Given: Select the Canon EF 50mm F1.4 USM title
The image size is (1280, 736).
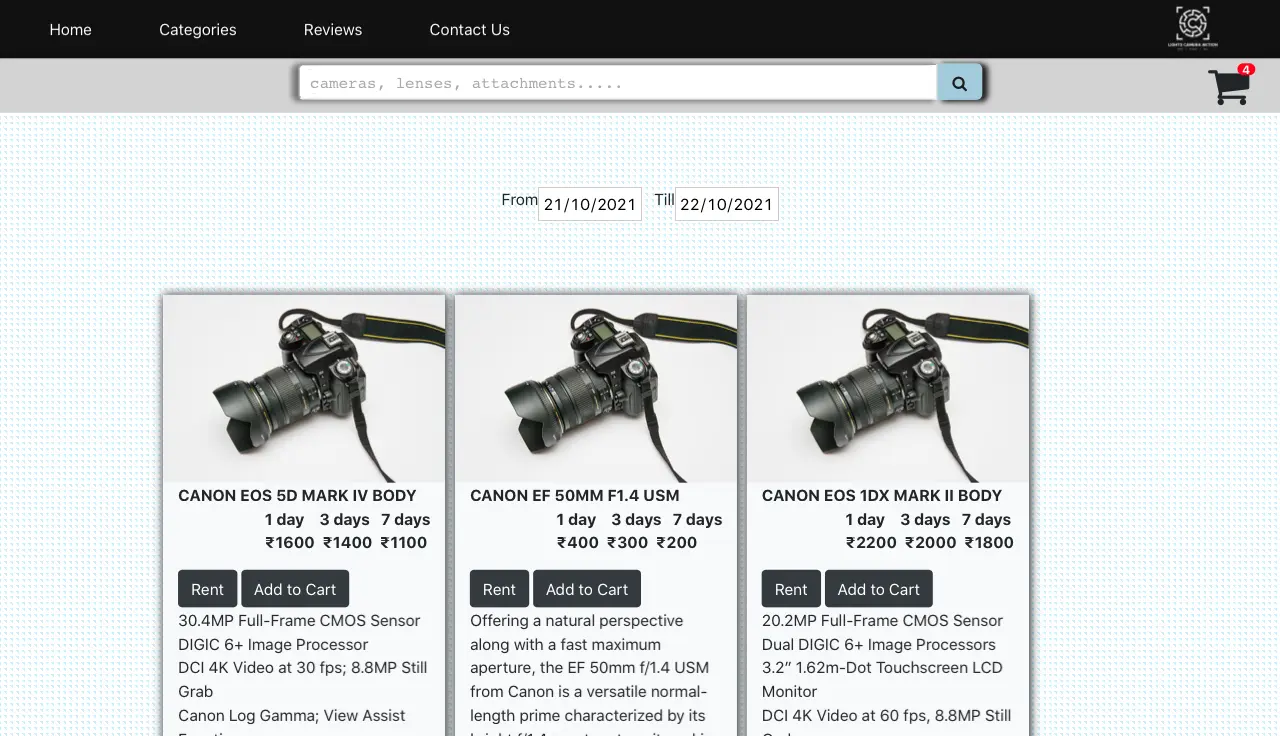Looking at the screenshot, I should click(574, 495).
